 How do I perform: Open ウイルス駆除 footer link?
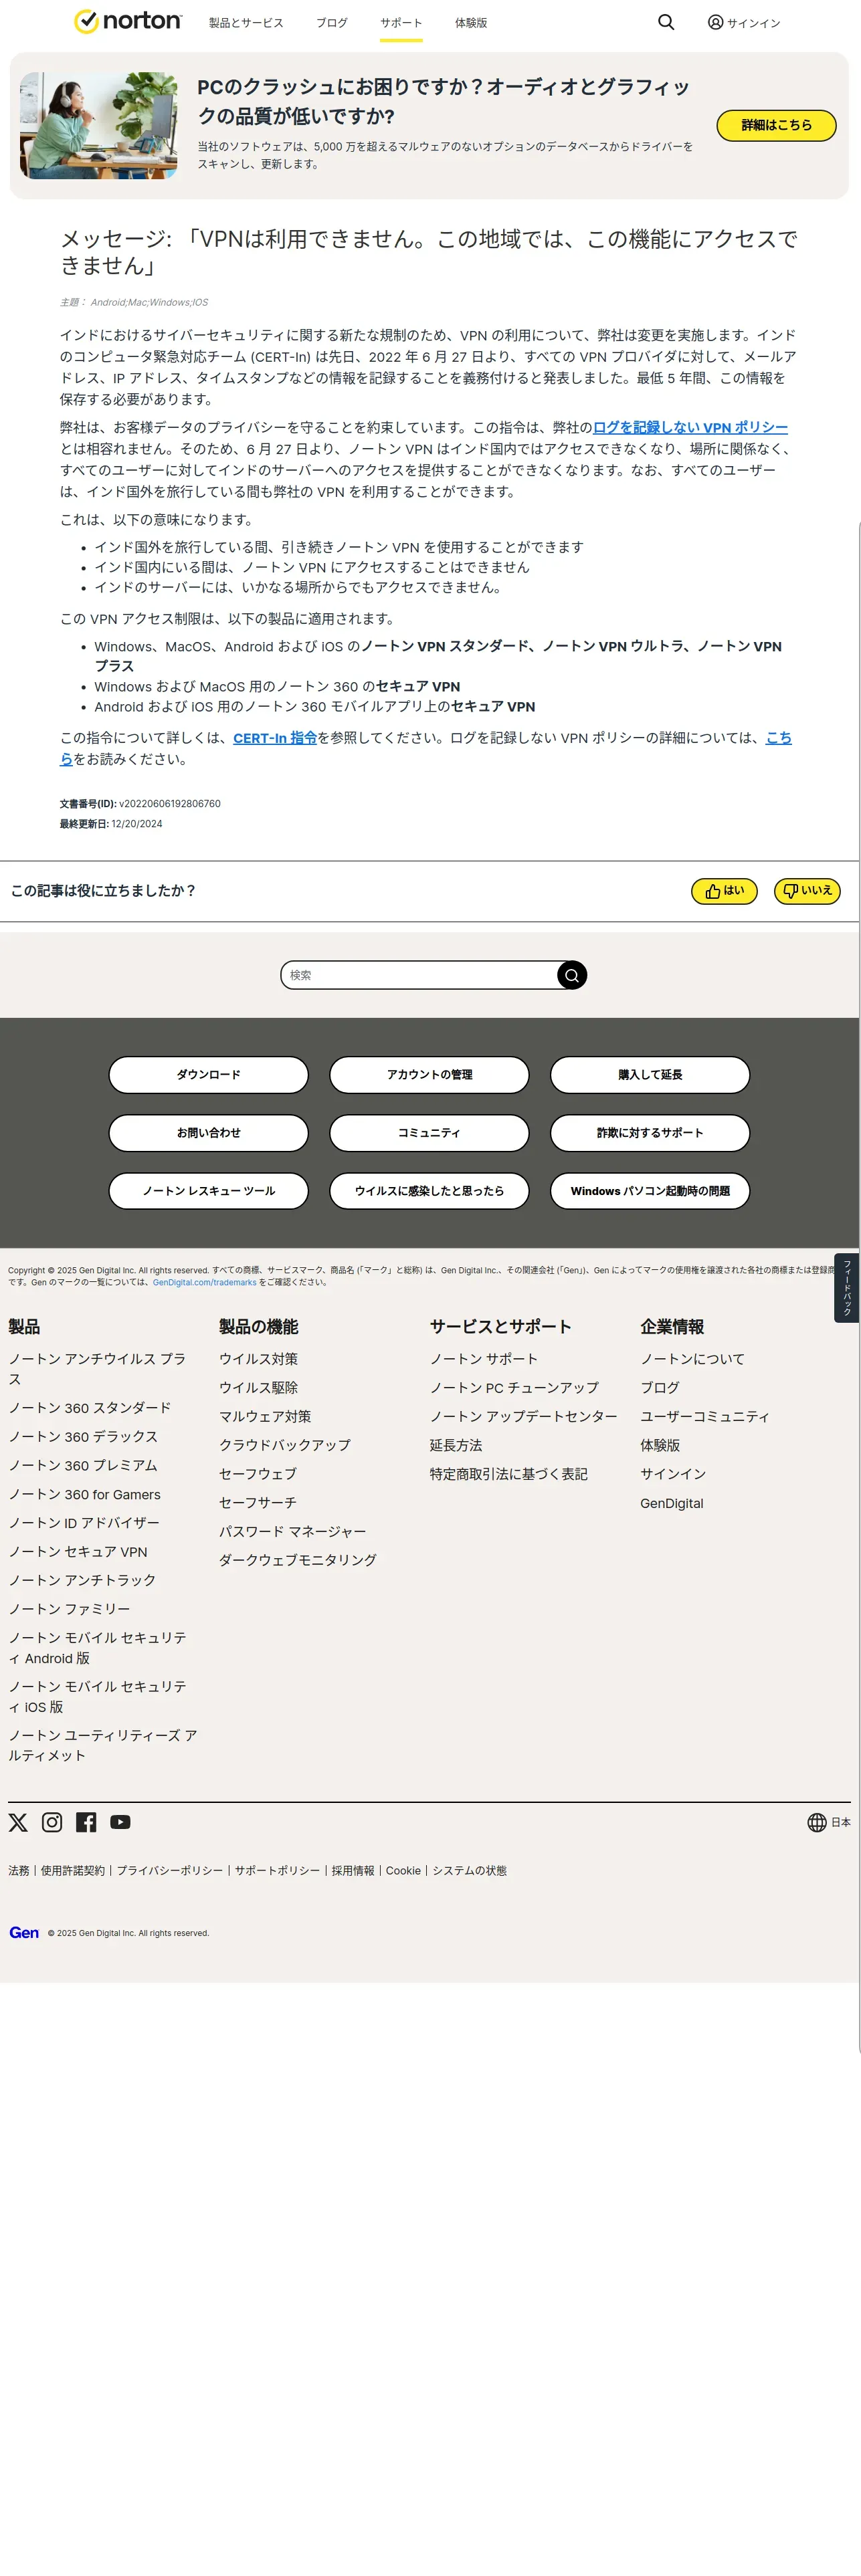point(258,1388)
